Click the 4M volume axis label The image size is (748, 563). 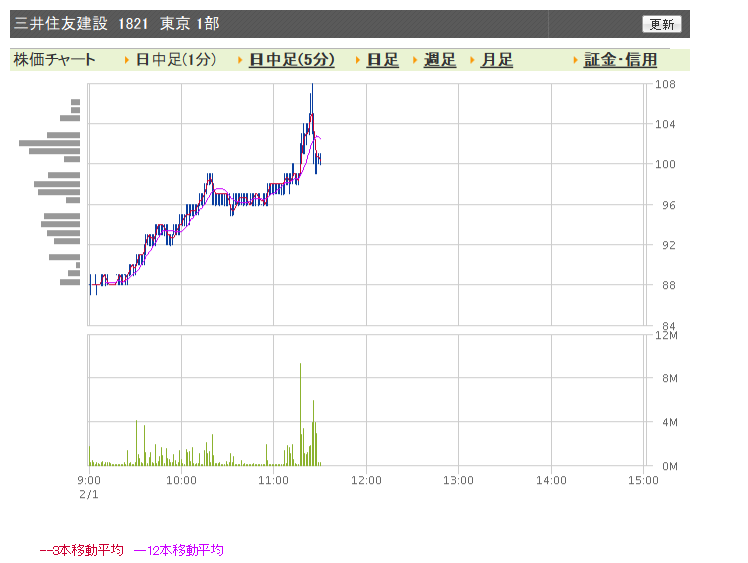point(669,422)
